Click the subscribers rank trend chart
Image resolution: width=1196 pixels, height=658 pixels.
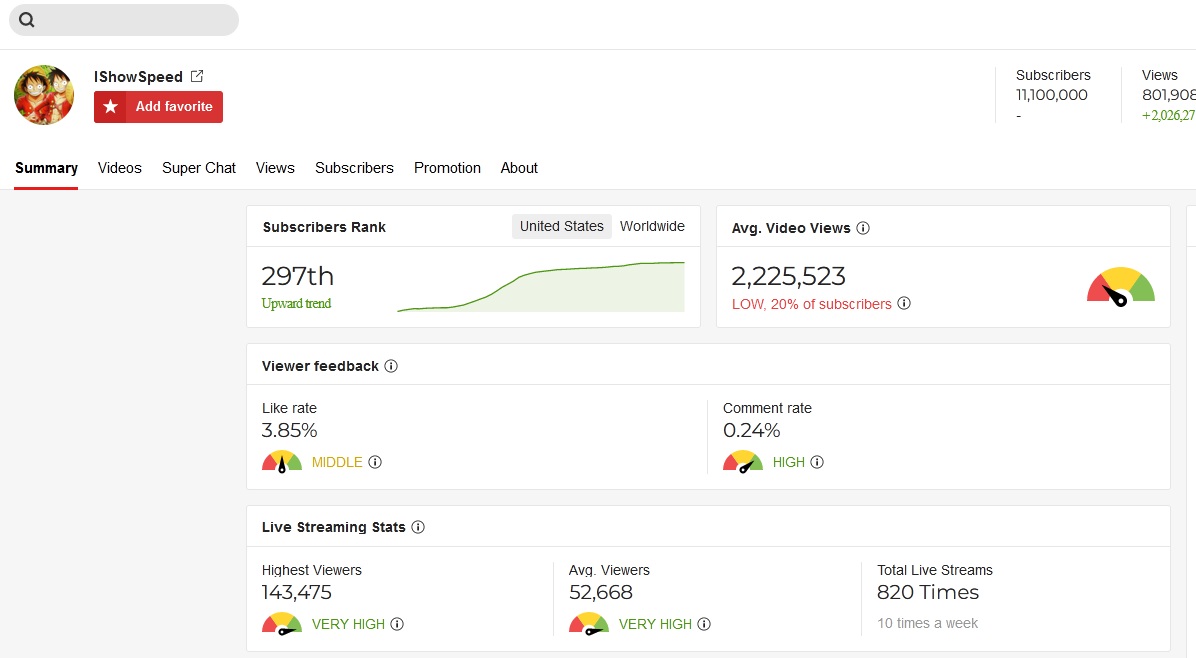click(x=541, y=287)
